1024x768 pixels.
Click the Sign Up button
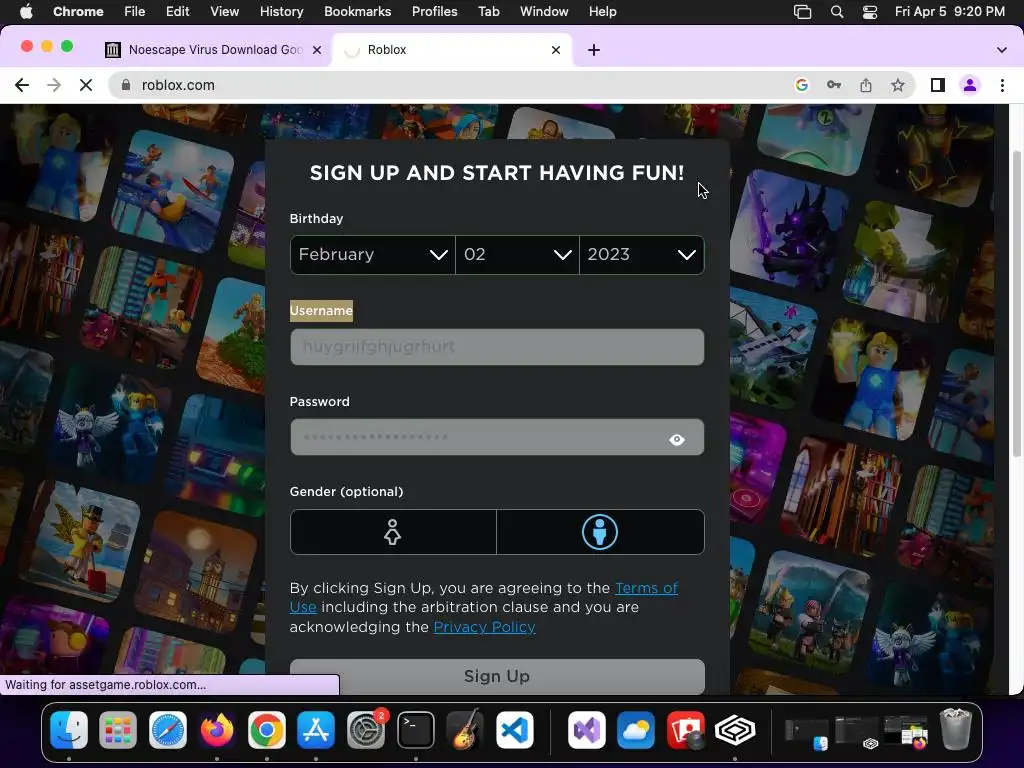click(x=497, y=677)
